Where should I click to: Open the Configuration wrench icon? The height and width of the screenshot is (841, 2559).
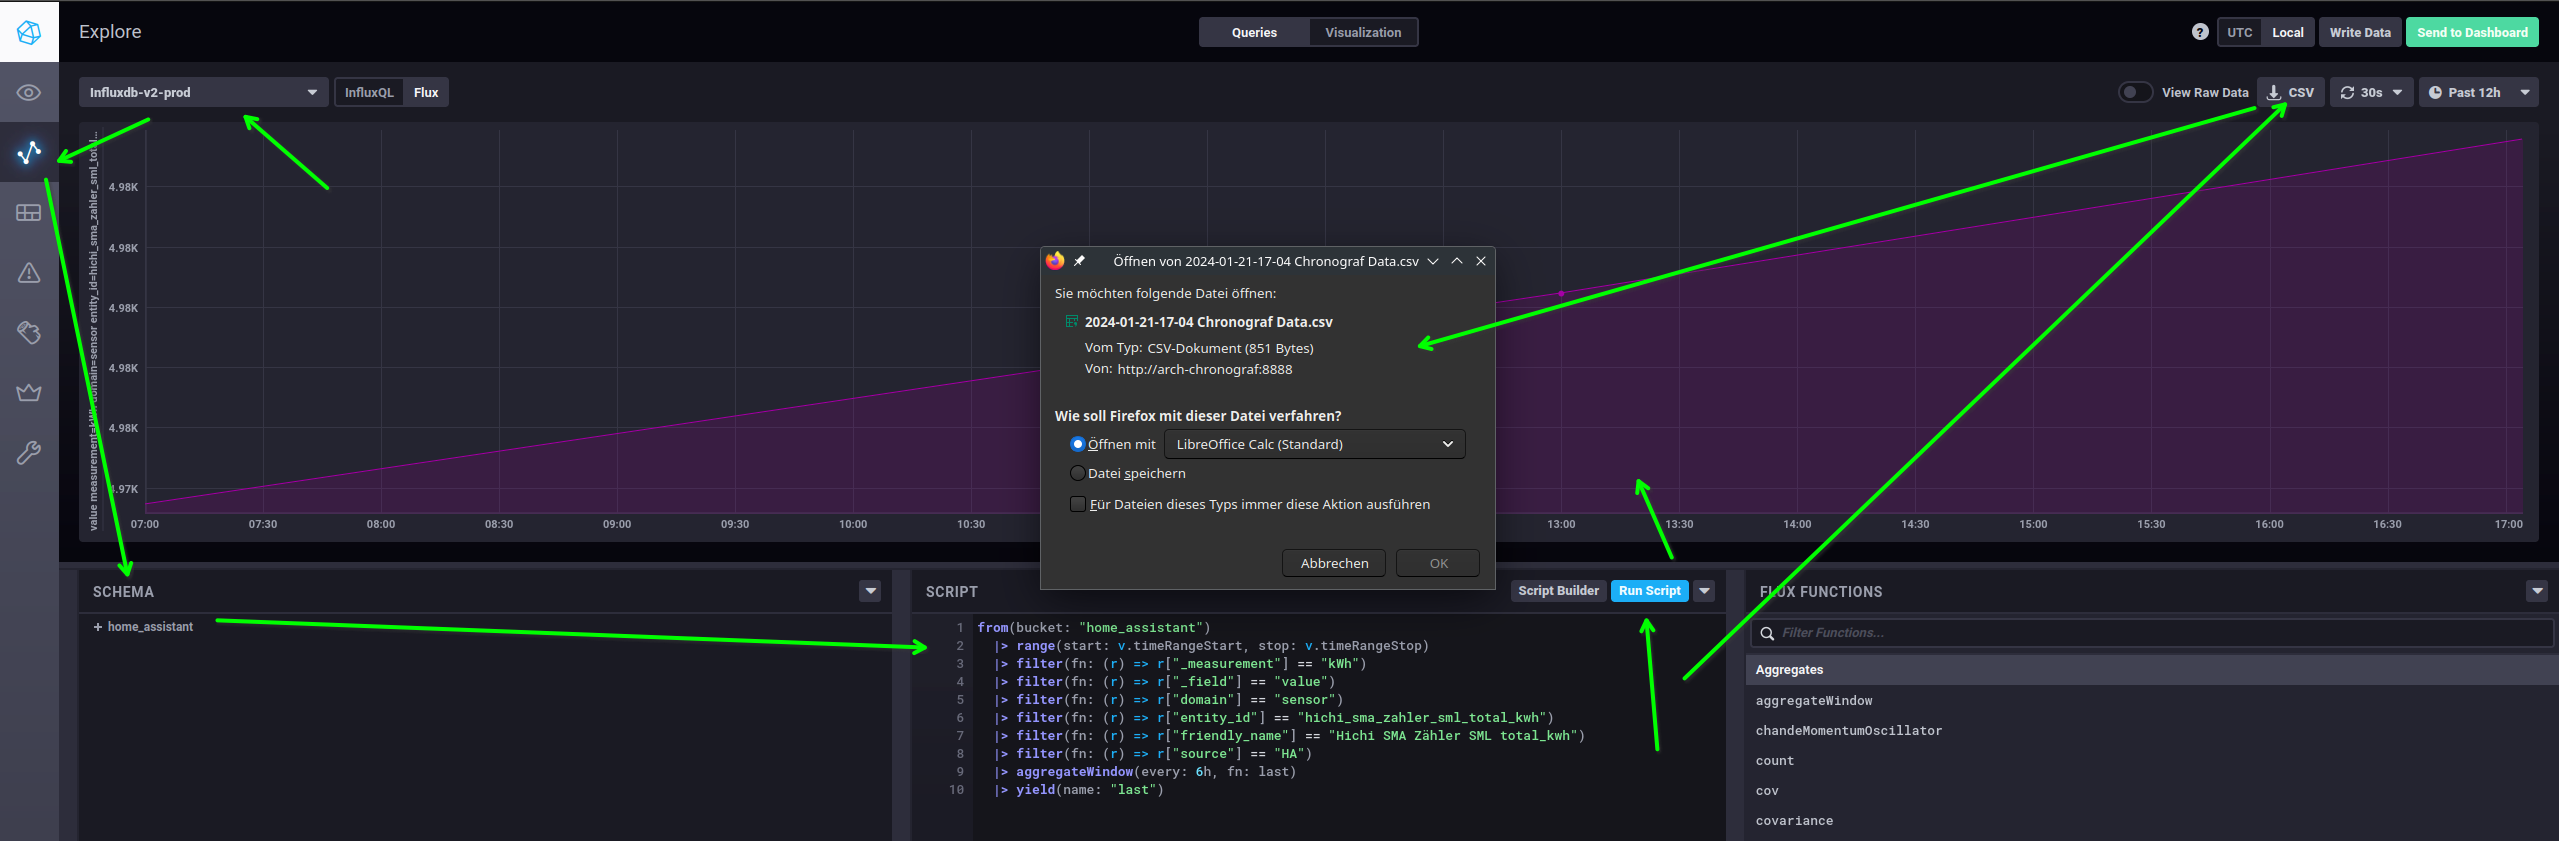coord(29,453)
